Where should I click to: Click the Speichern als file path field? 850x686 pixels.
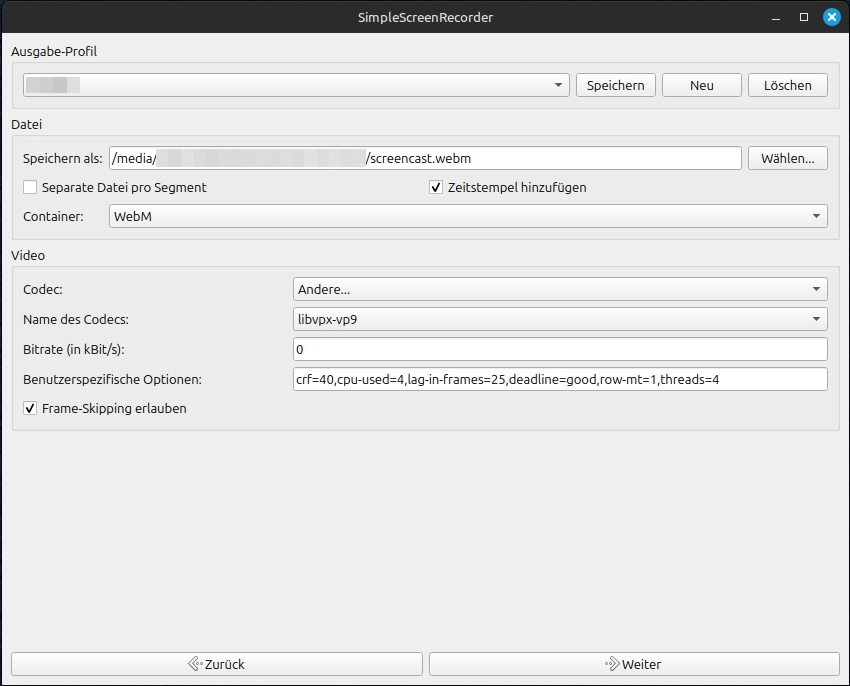click(x=425, y=158)
